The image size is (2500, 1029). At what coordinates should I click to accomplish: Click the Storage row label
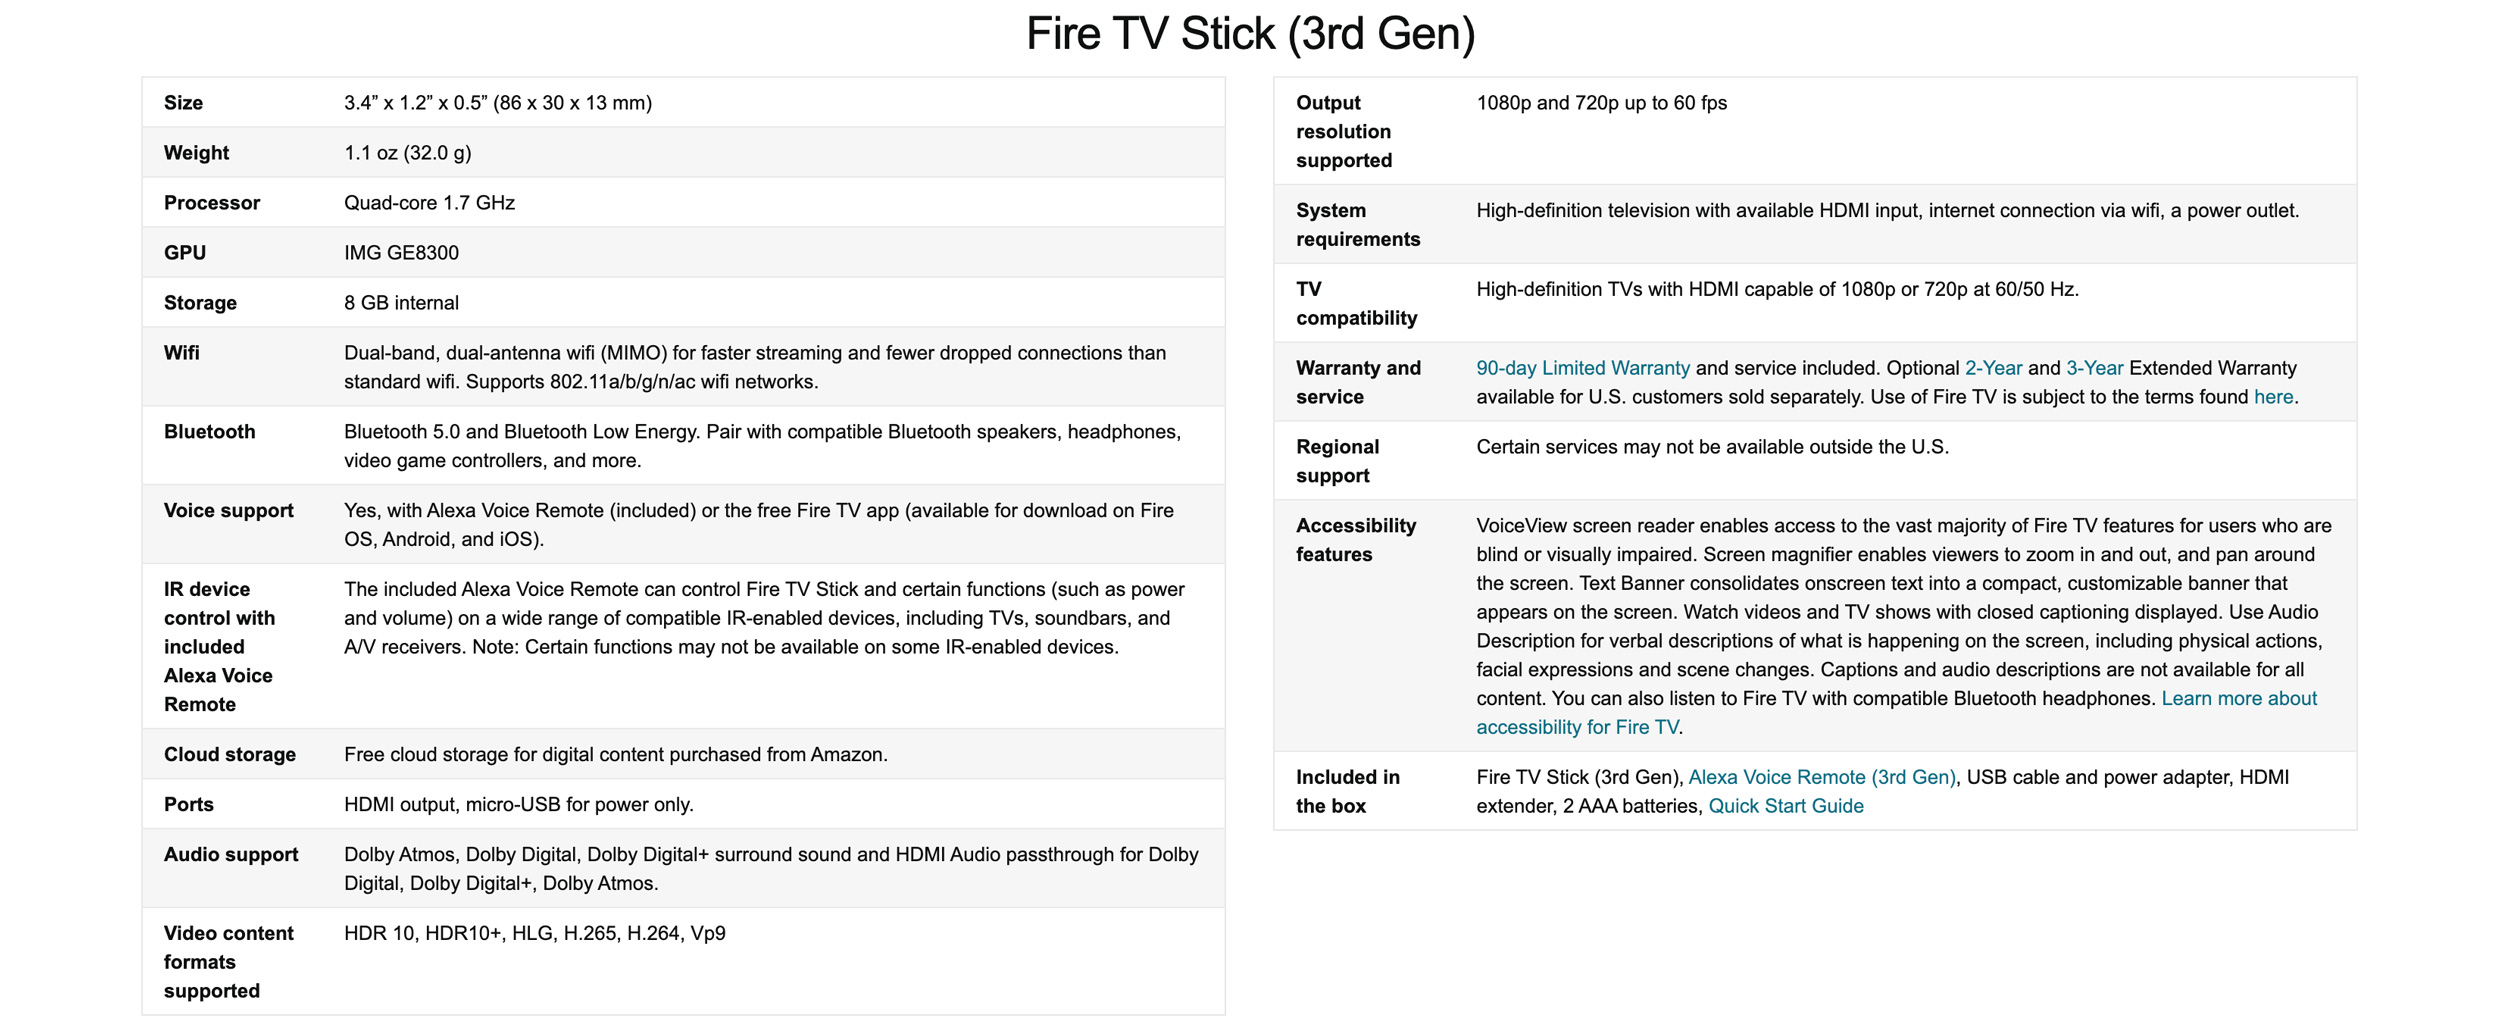pos(200,303)
